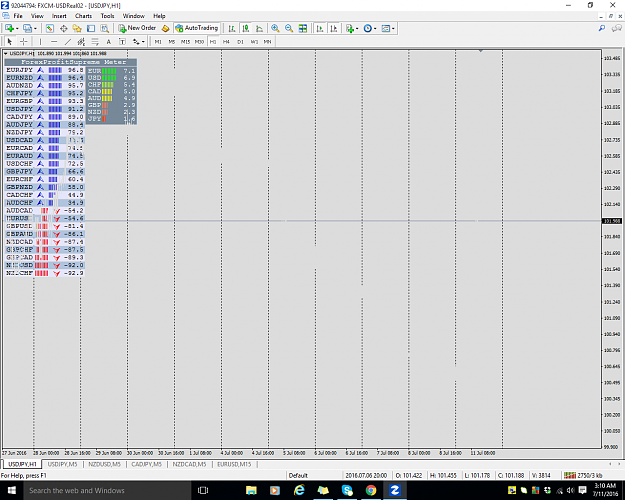Open the Data Window panel

[63, 28]
